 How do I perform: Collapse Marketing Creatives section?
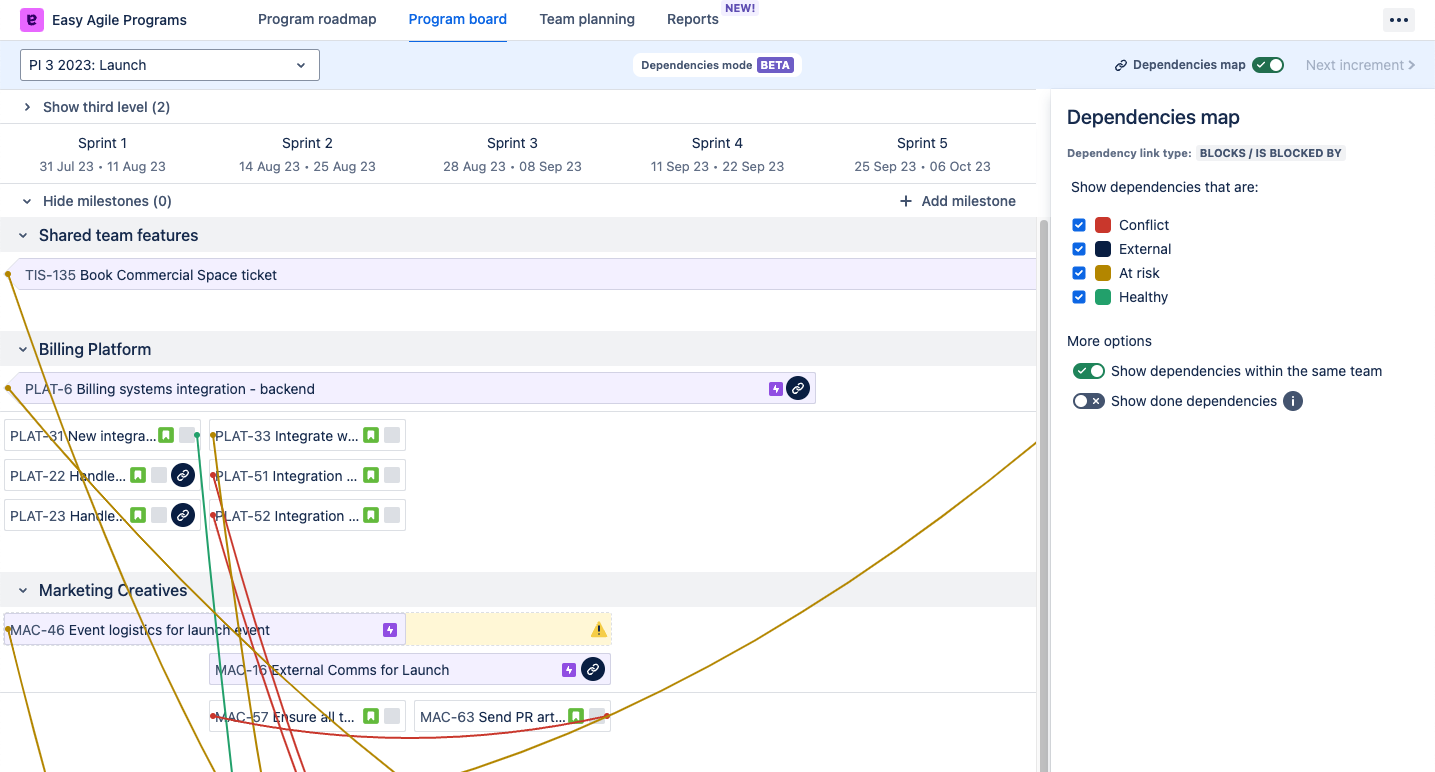click(23, 590)
